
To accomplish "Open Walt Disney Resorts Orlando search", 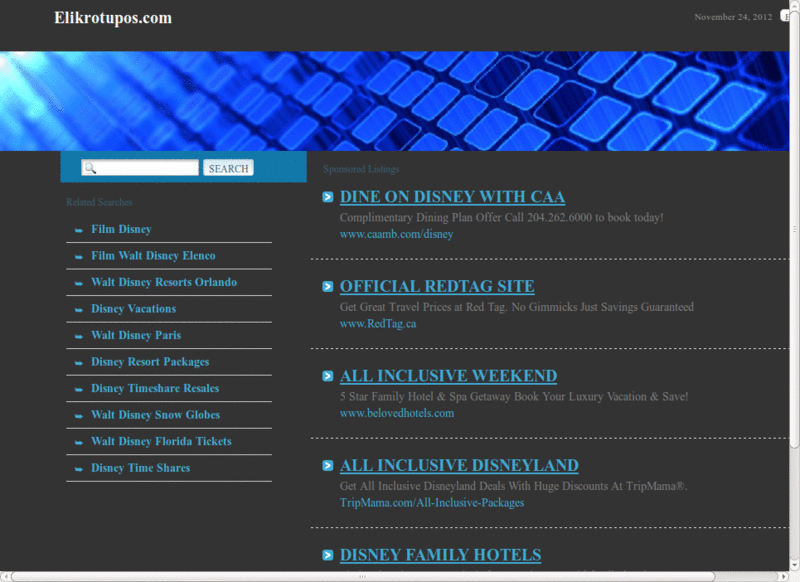I will pyautogui.click(x=164, y=282).
